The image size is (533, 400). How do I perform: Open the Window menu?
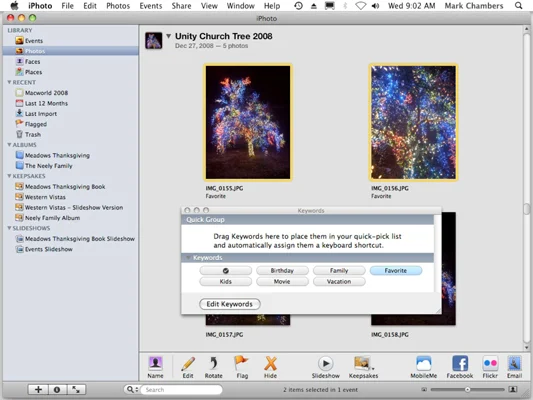point(240,6)
